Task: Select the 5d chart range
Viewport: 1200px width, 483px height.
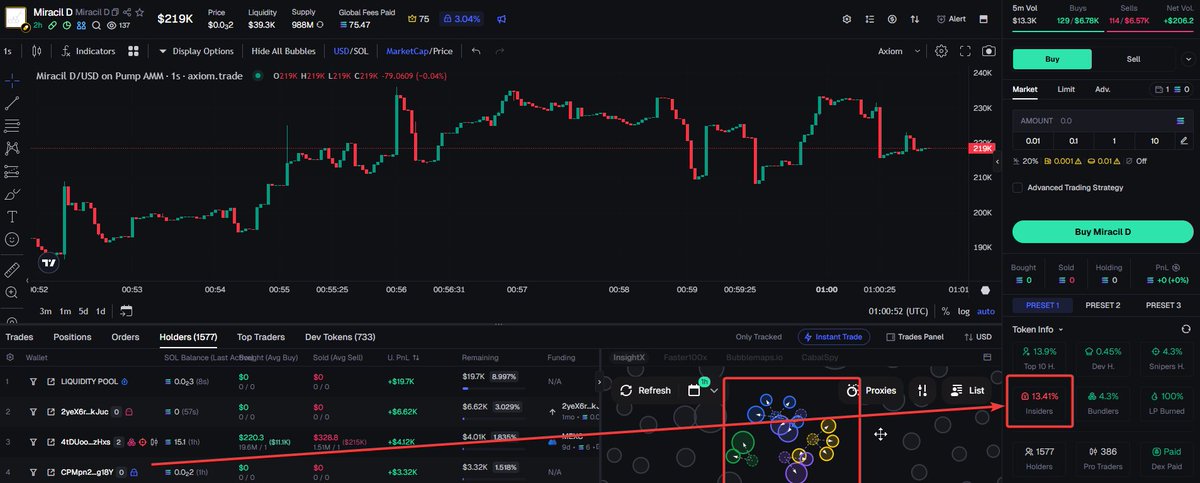Action: click(x=82, y=311)
